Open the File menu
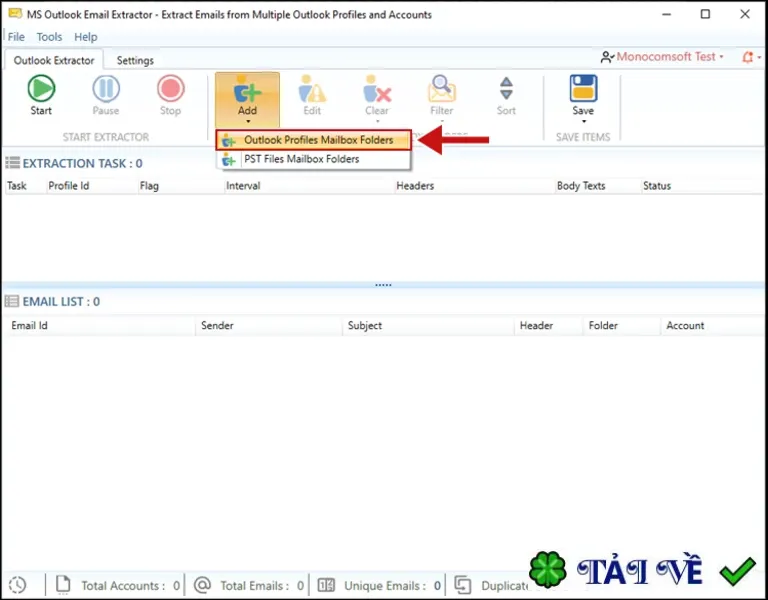Screen dimensions: 768x600 click(16, 37)
